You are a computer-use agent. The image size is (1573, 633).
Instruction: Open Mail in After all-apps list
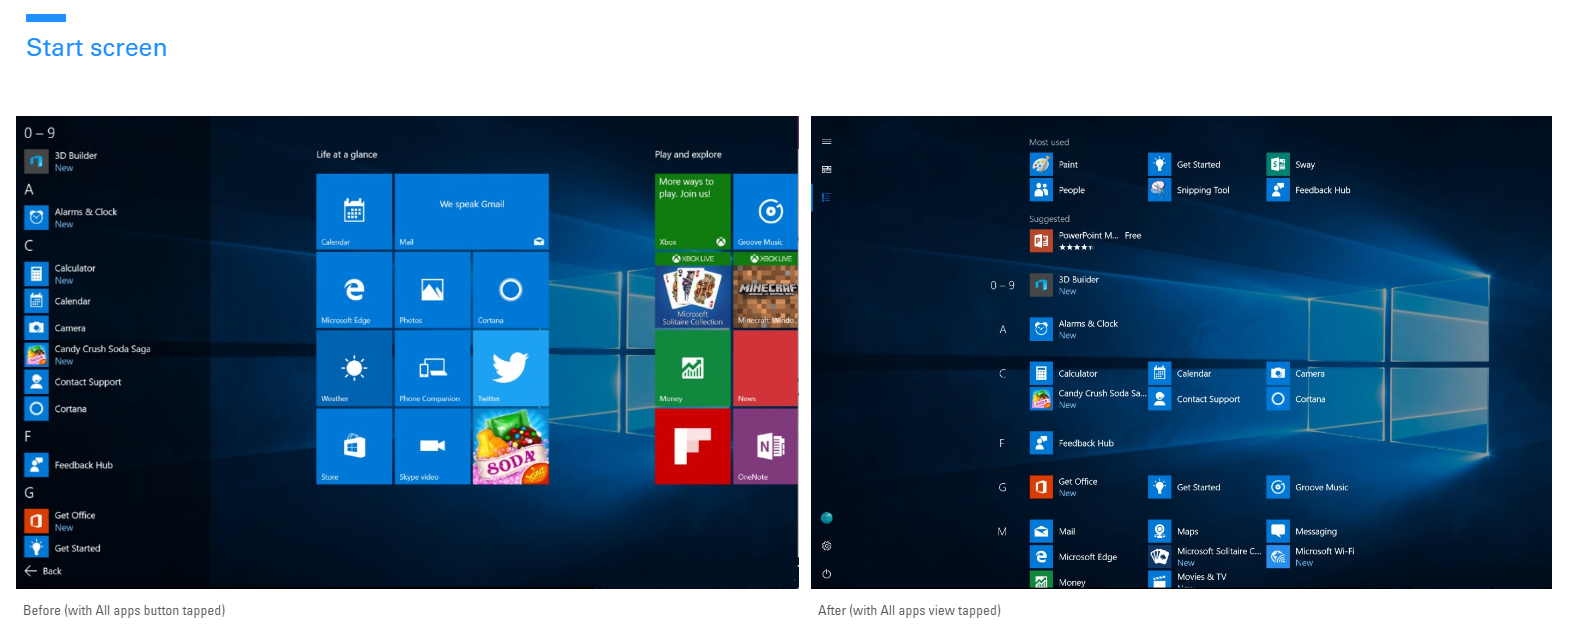pyautogui.click(x=1053, y=531)
